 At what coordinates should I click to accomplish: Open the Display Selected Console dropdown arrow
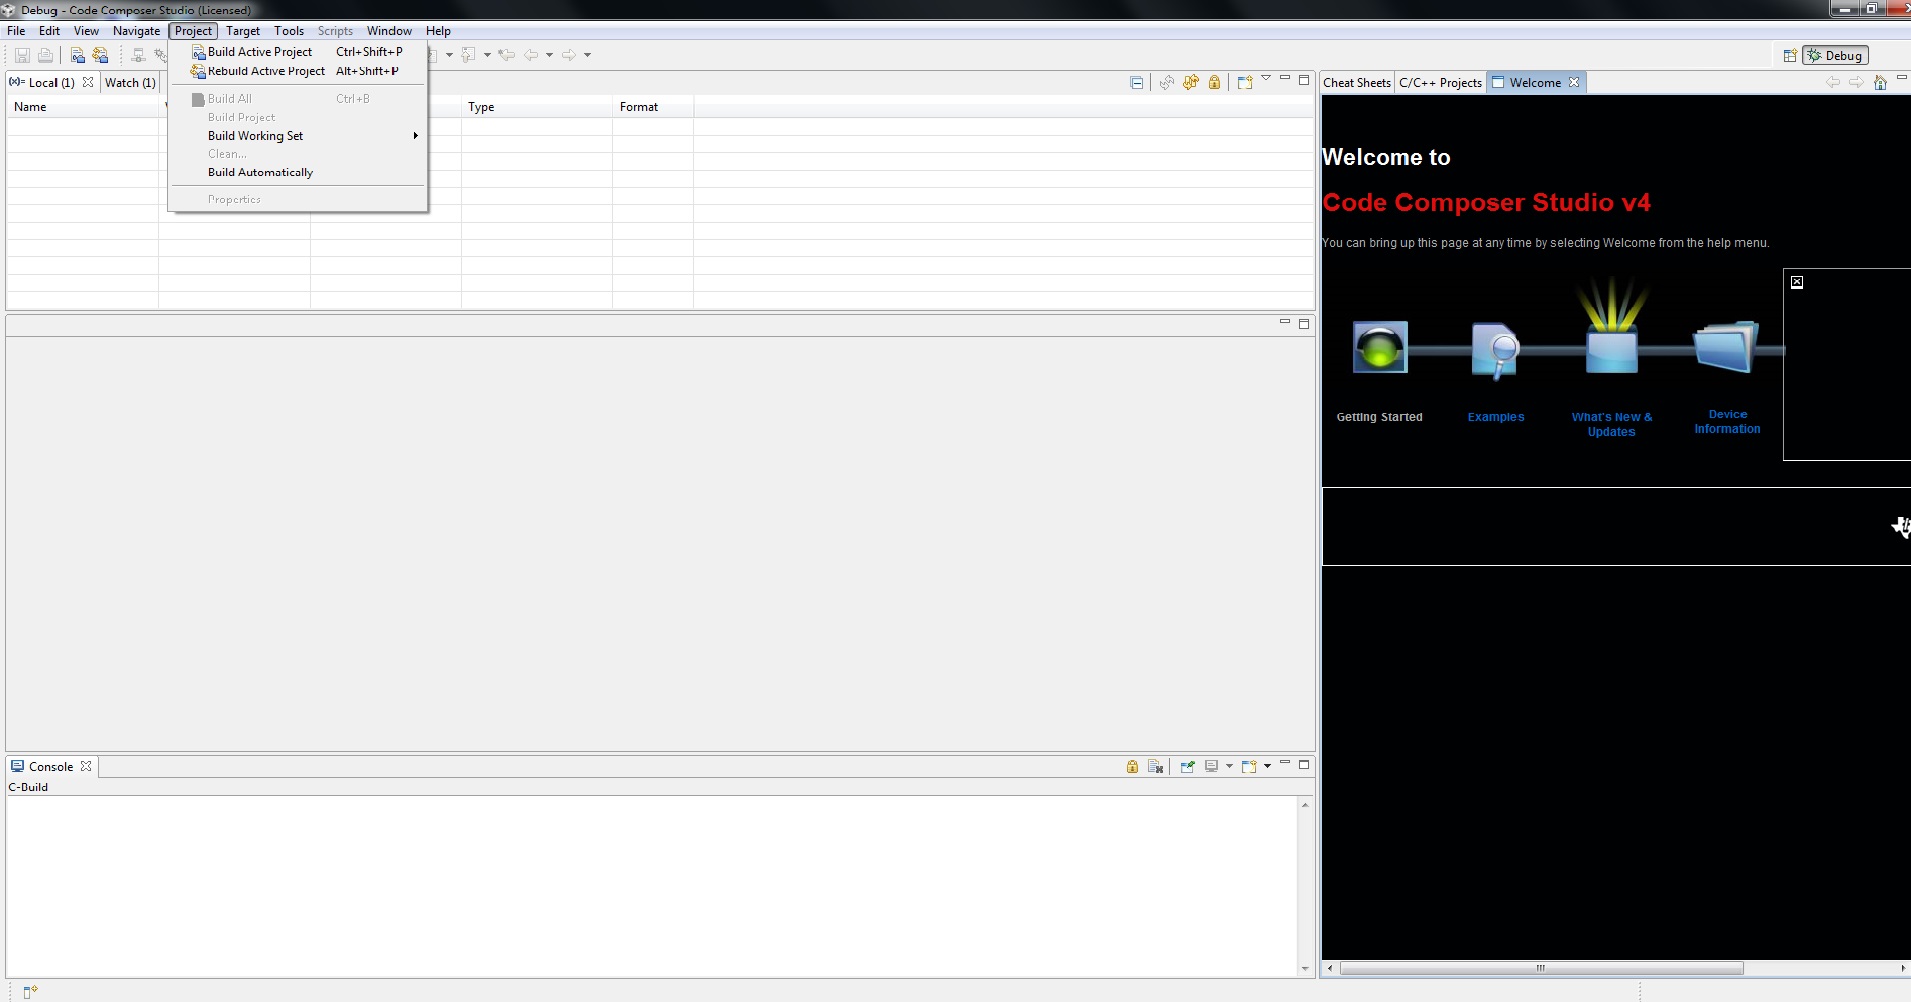(1229, 766)
